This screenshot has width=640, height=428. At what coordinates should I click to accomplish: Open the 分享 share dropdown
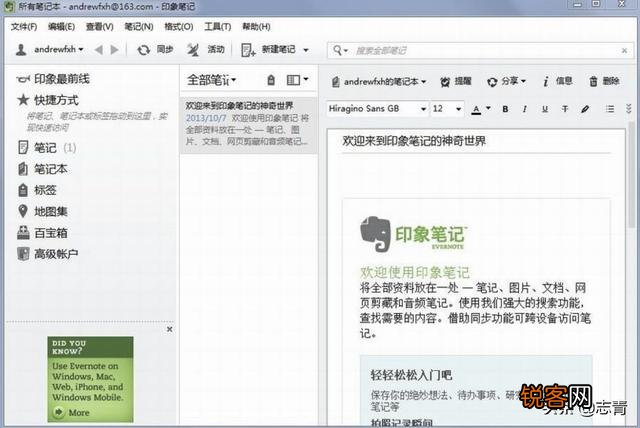506,82
